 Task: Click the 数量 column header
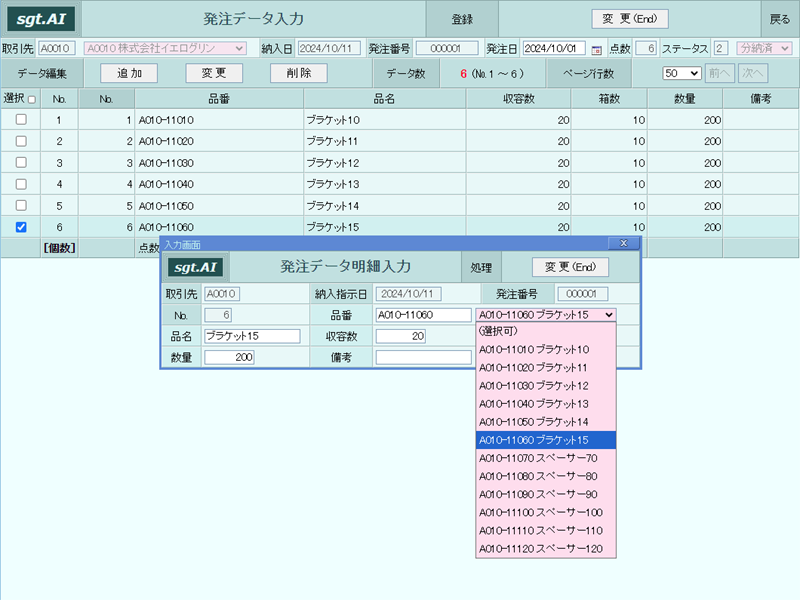684,99
